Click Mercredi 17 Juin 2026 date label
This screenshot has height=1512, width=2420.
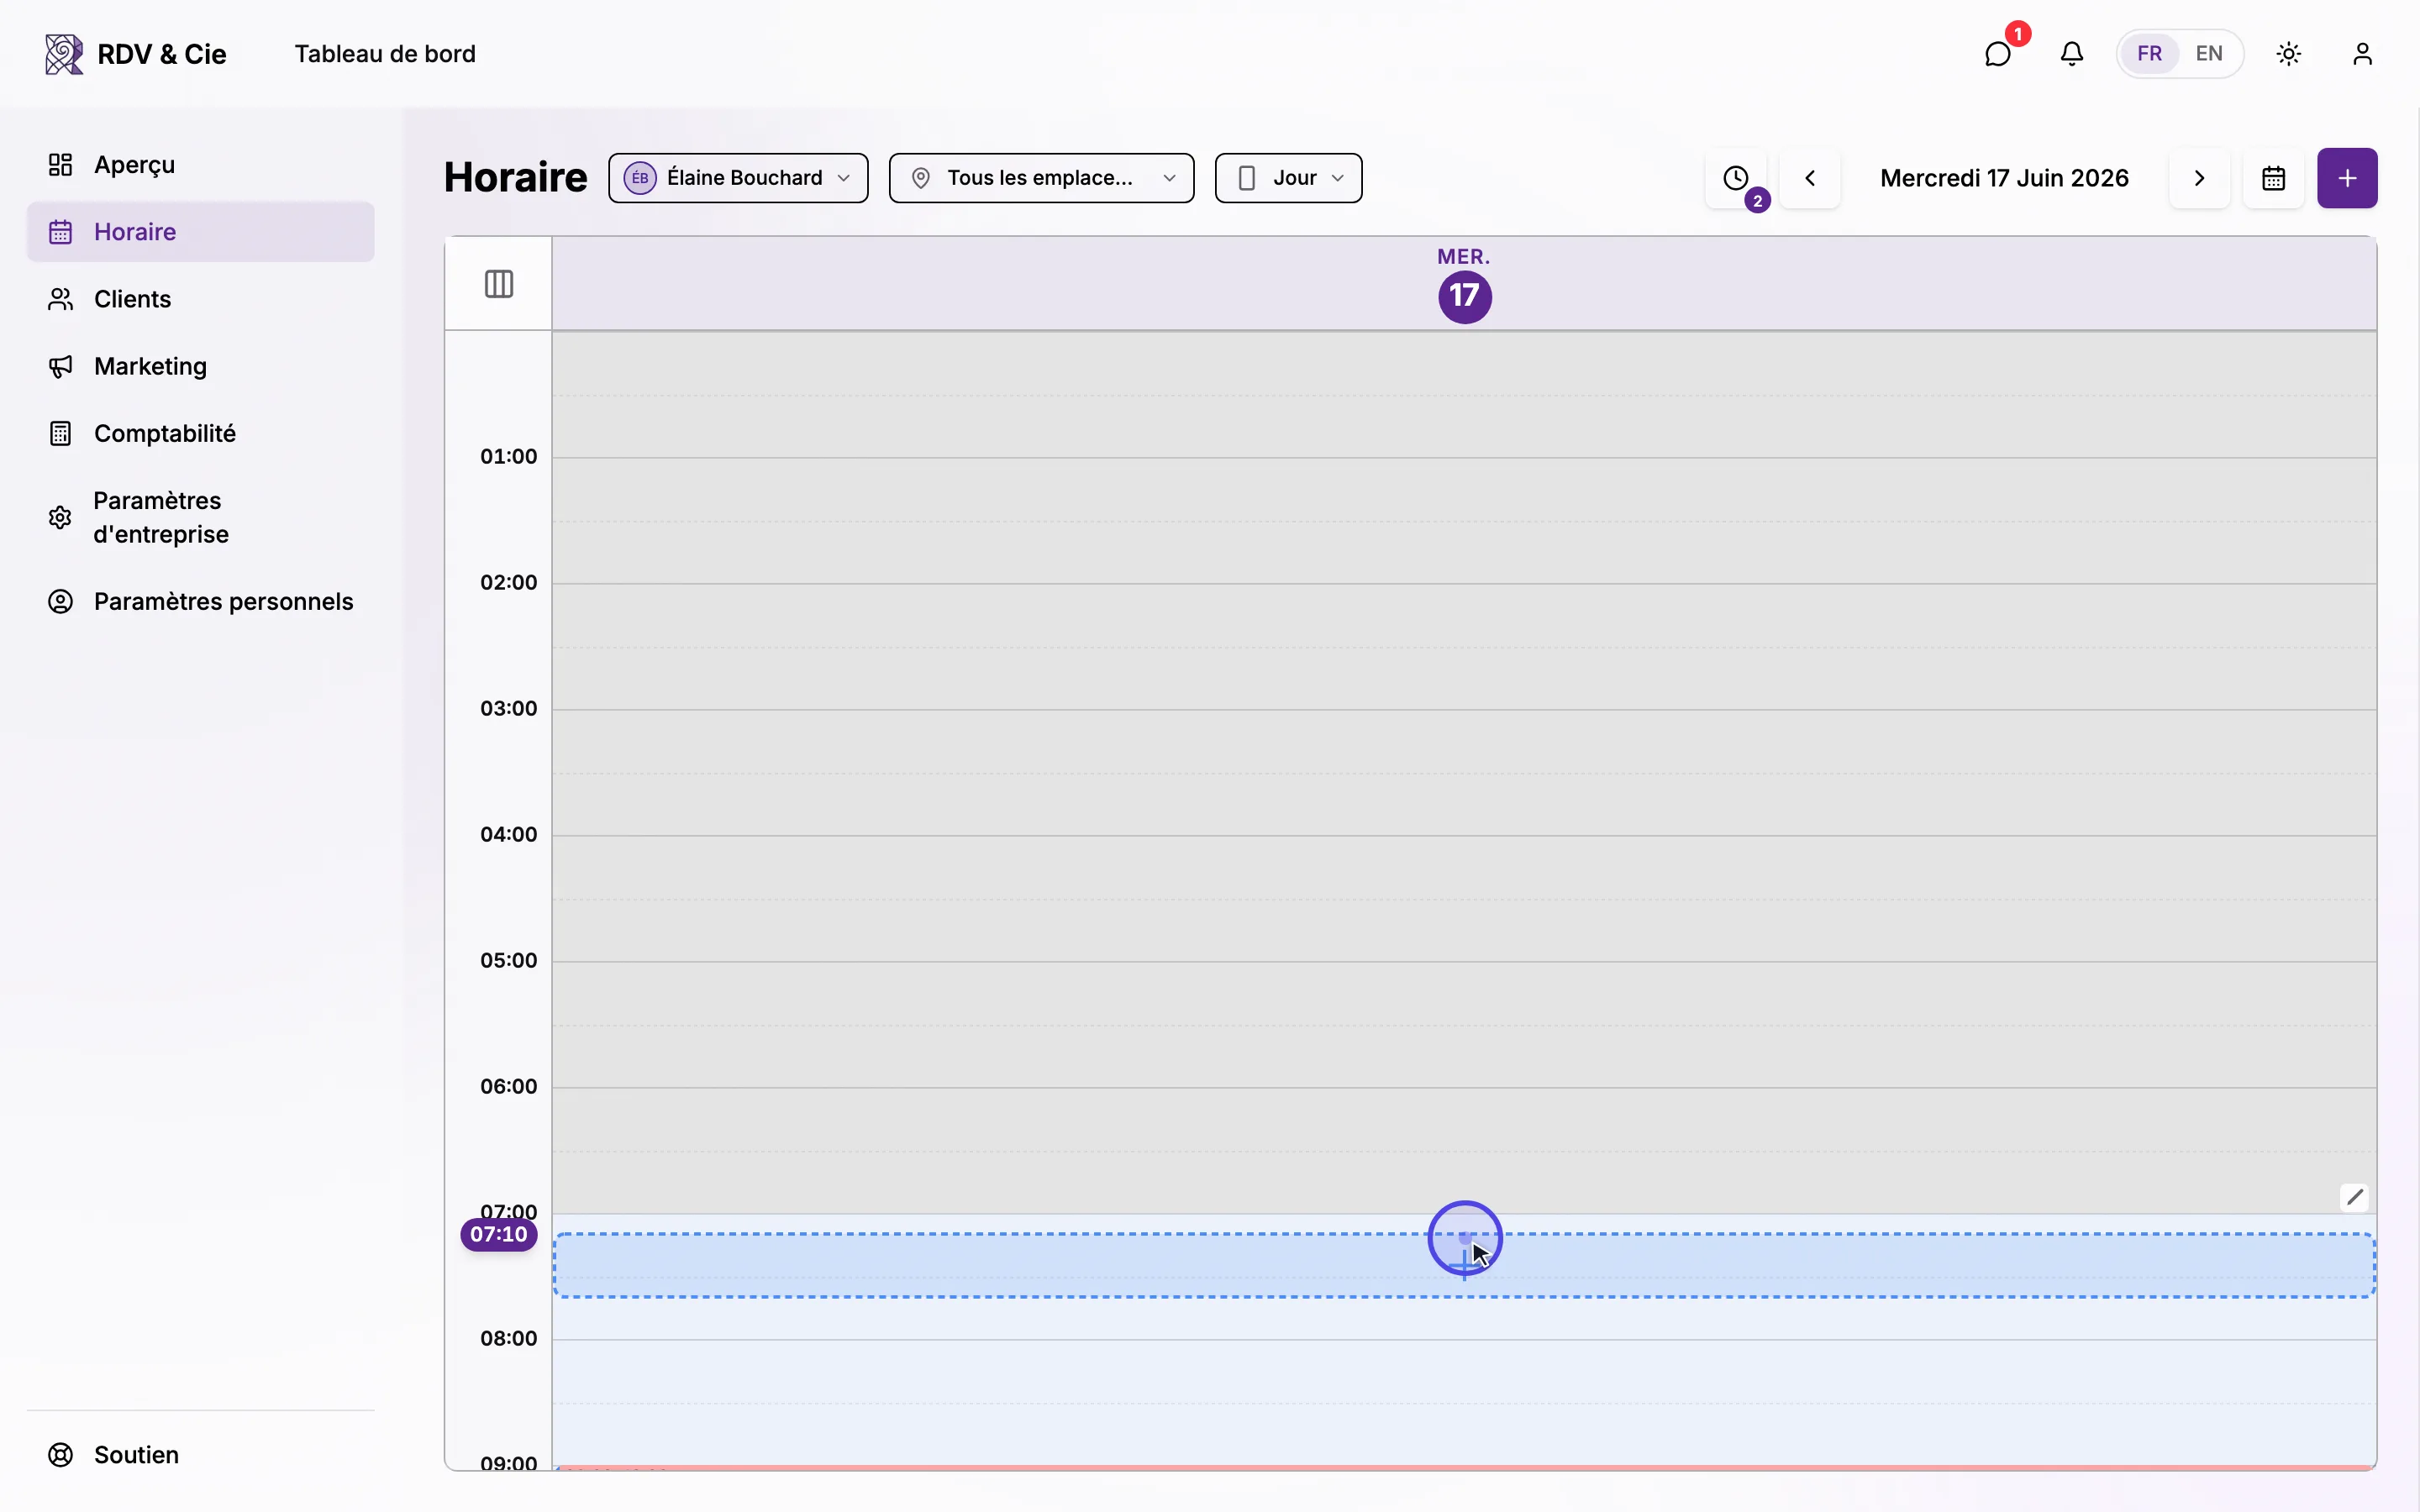tap(2004, 178)
